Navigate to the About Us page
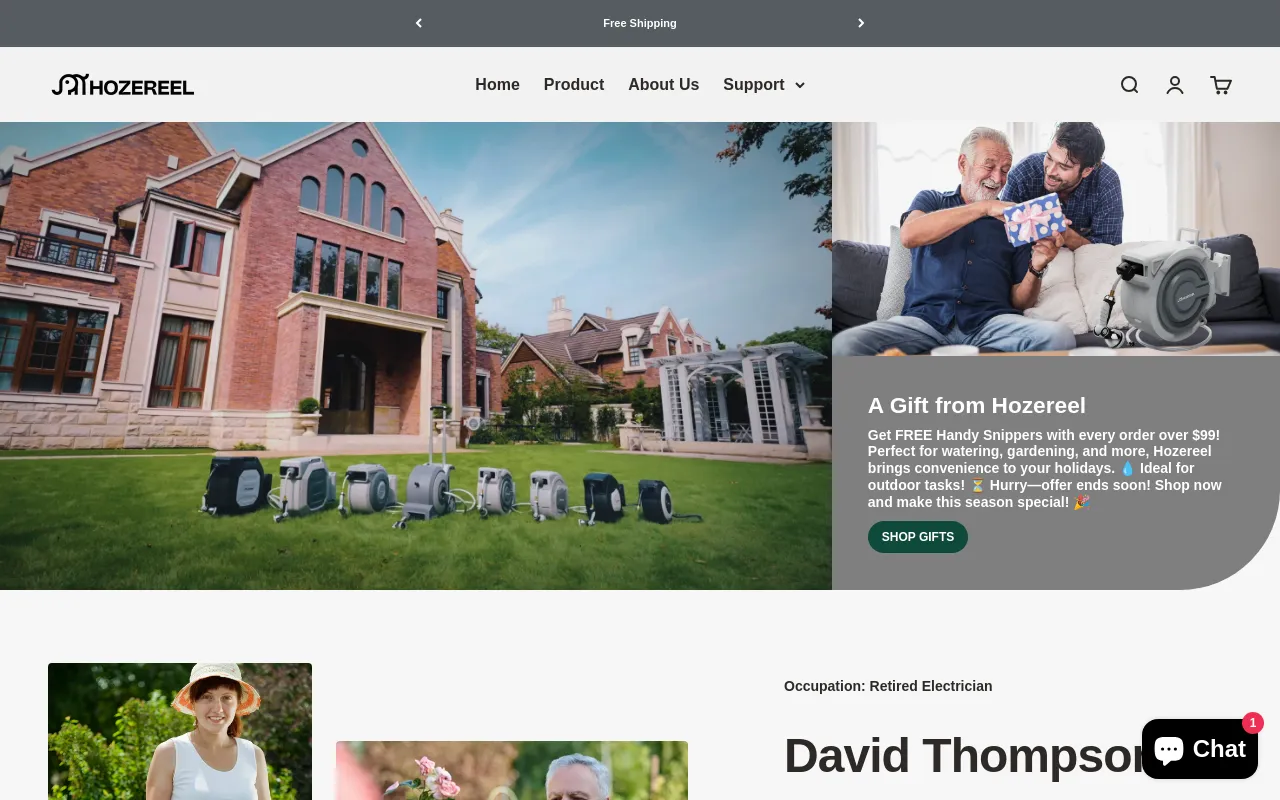The height and width of the screenshot is (800, 1280). coord(663,85)
